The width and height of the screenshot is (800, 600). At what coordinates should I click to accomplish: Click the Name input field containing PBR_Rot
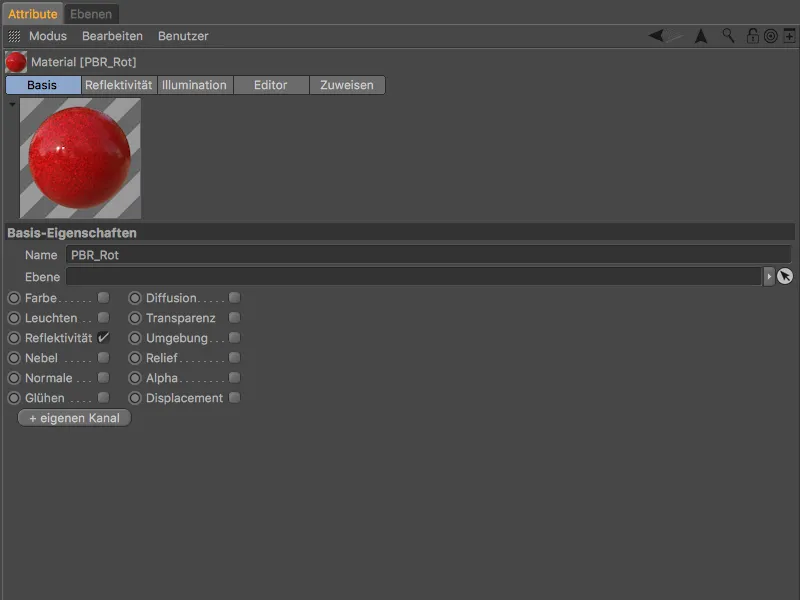(x=300, y=255)
